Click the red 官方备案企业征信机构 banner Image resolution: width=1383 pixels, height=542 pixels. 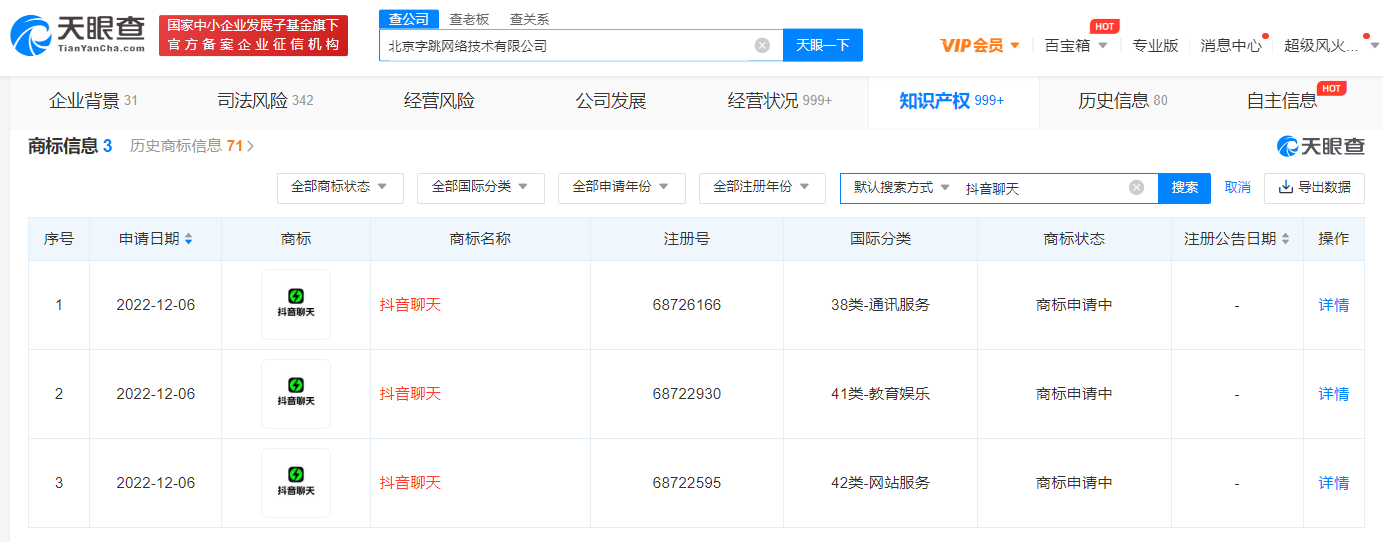253,36
